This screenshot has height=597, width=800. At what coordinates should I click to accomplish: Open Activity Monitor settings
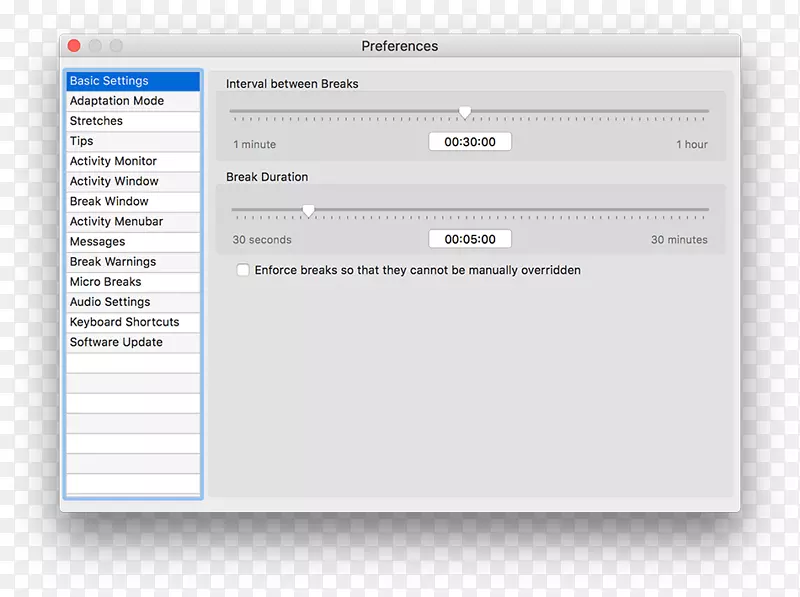coord(113,161)
